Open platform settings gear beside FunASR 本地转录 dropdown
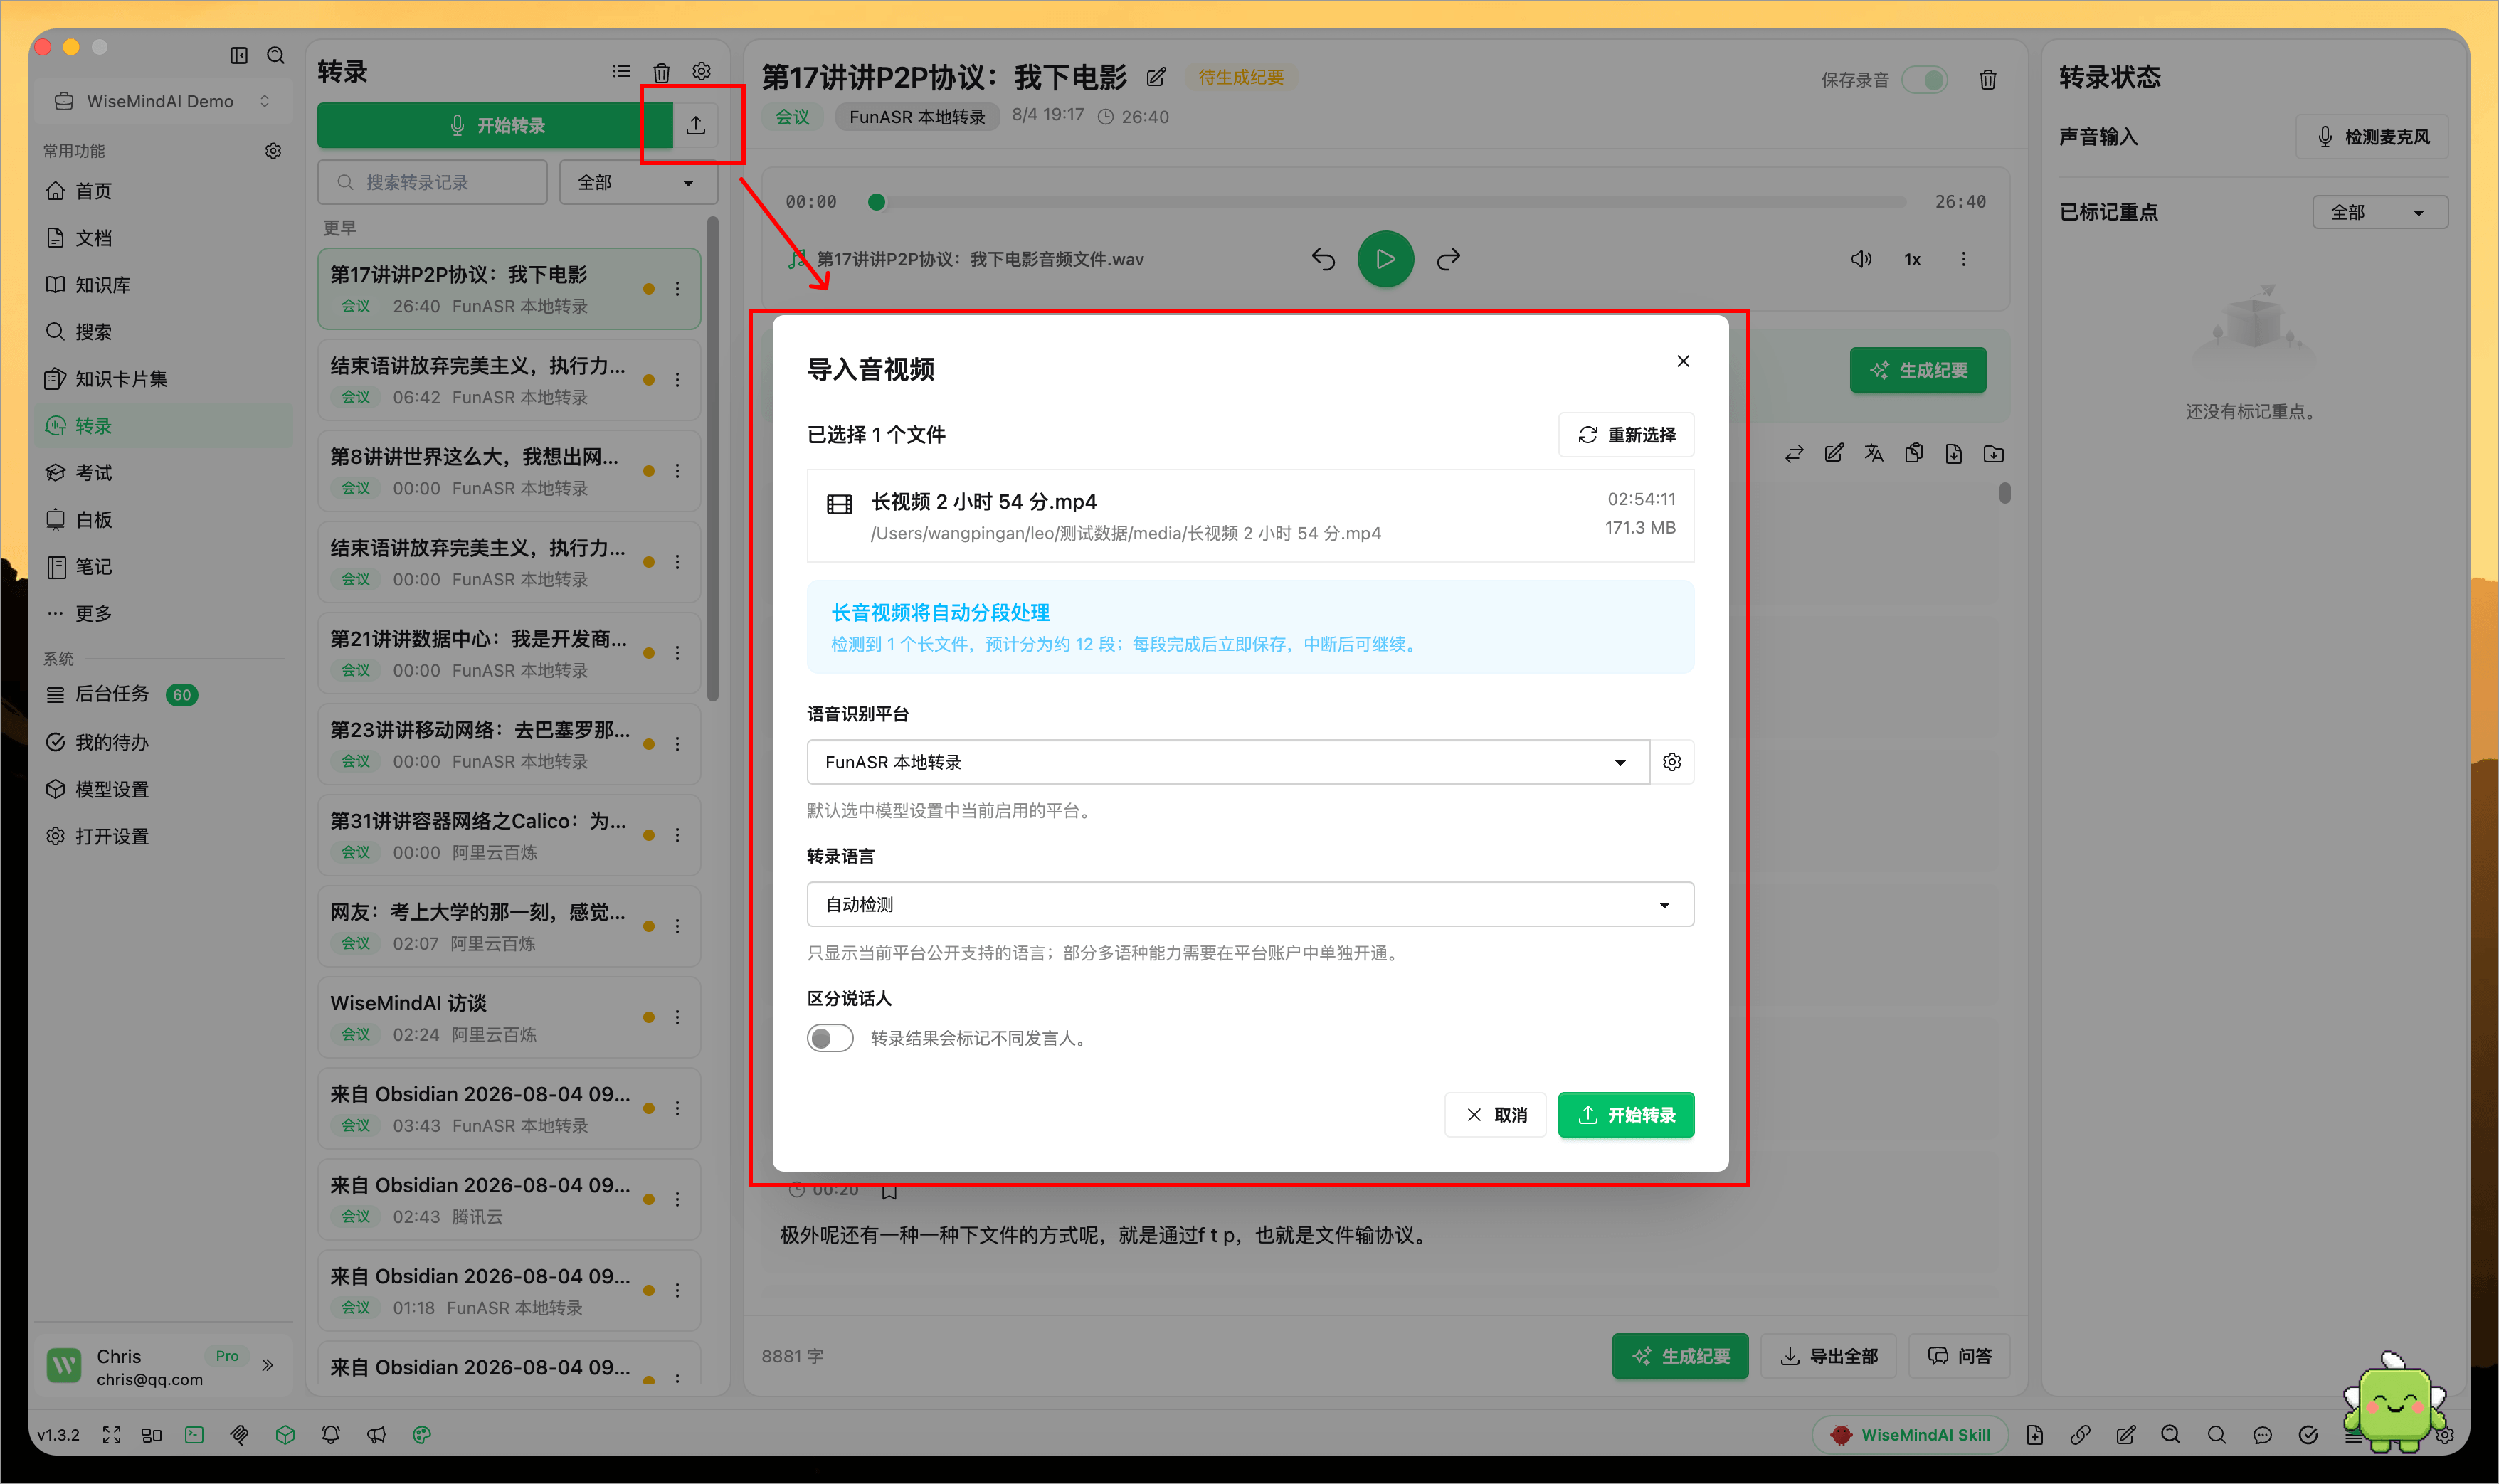Image resolution: width=2499 pixels, height=1484 pixels. pos(1672,762)
